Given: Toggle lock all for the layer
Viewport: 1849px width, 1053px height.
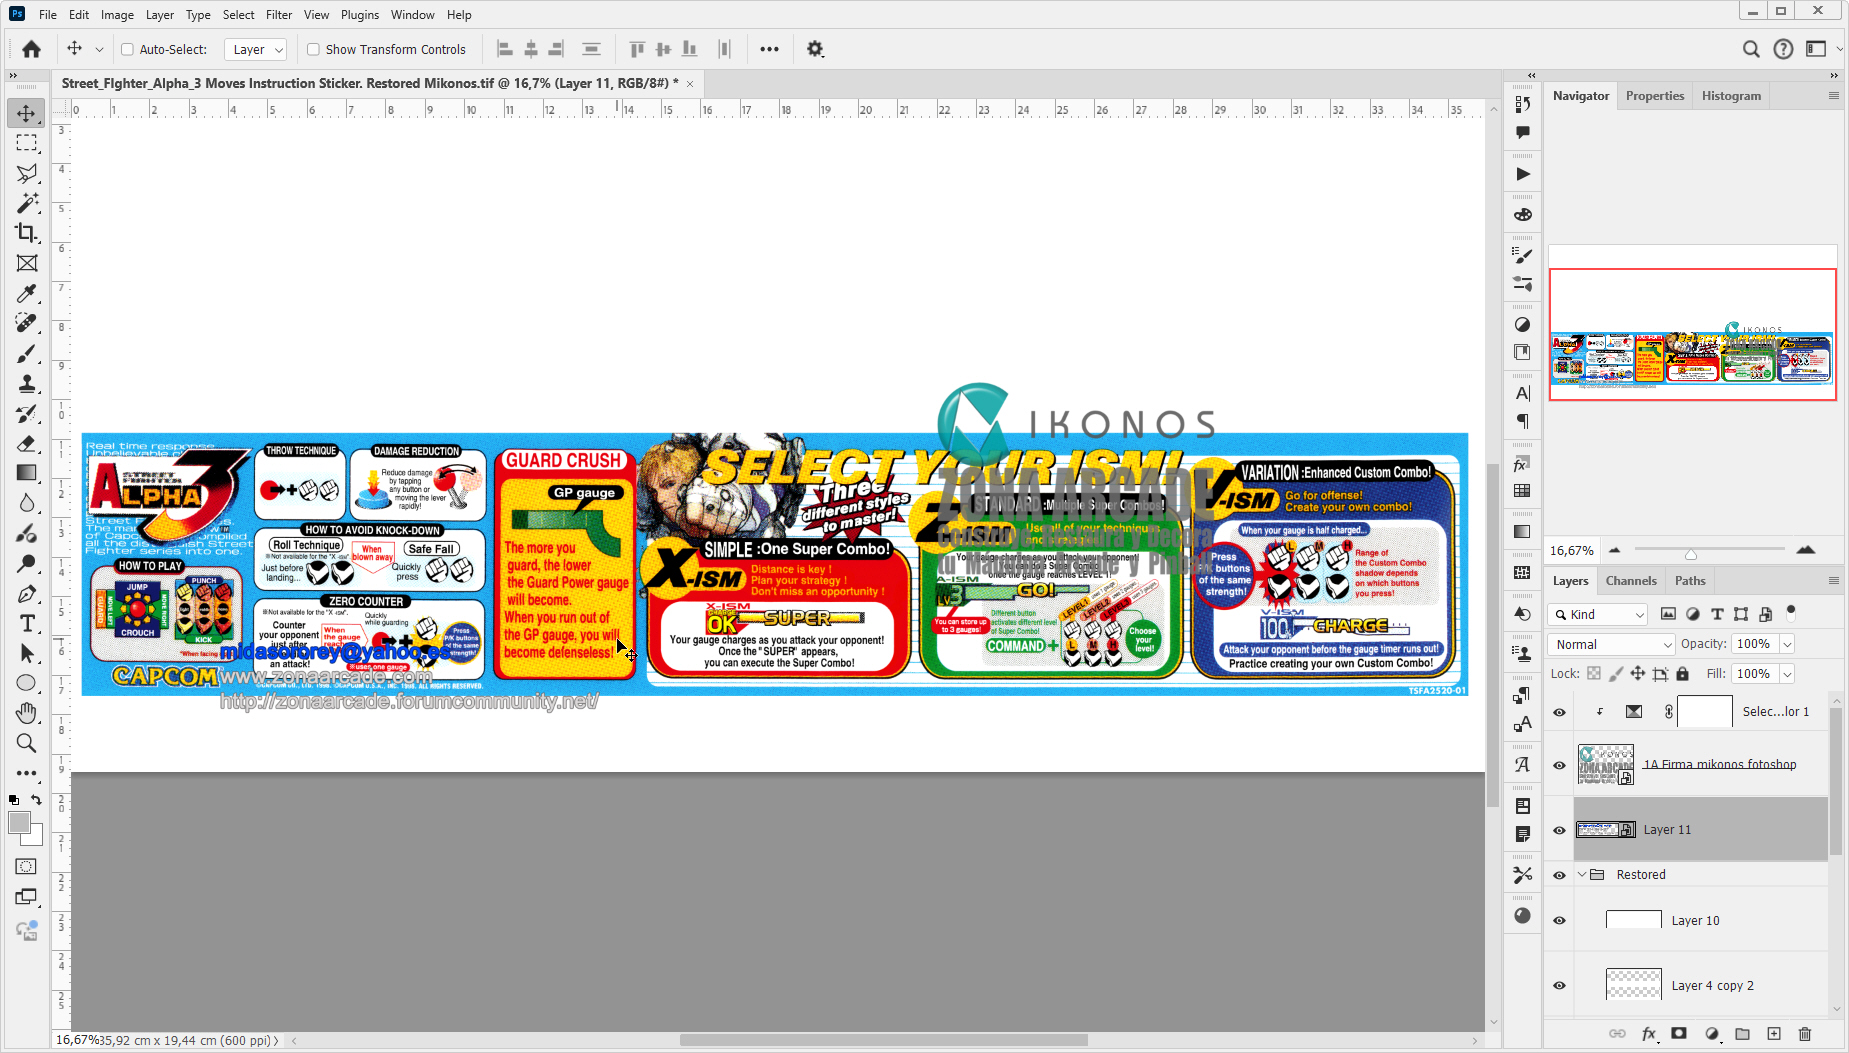Looking at the screenshot, I should [x=1682, y=674].
